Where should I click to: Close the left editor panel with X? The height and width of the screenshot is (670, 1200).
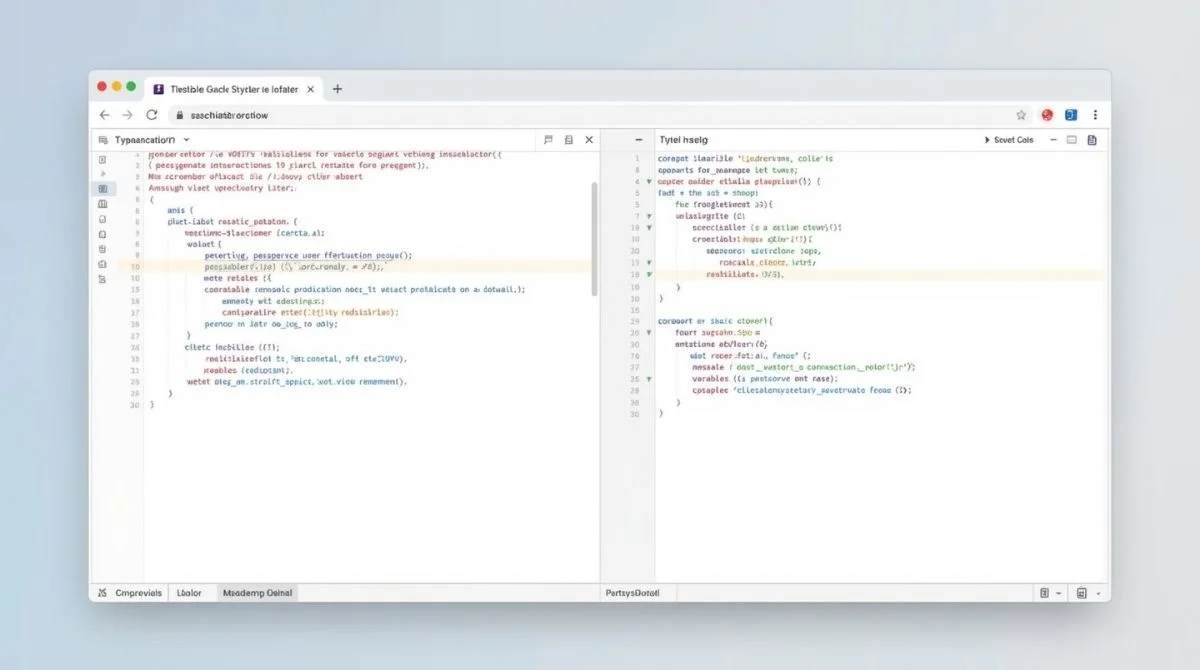point(589,140)
